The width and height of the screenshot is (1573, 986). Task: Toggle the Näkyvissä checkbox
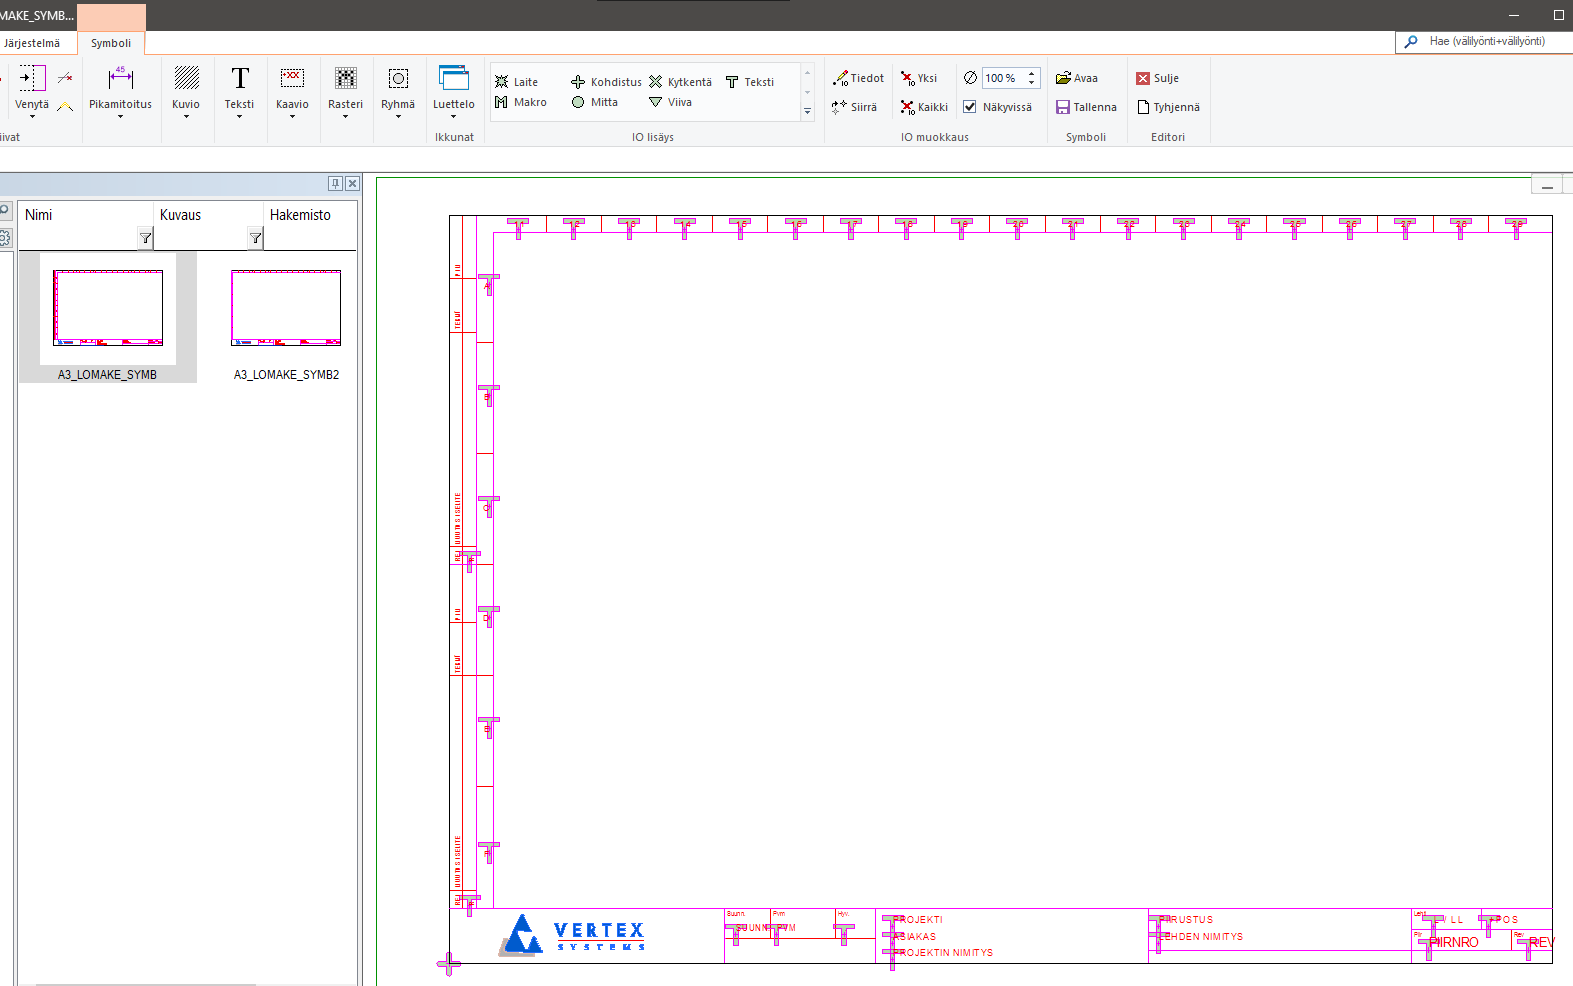(970, 107)
